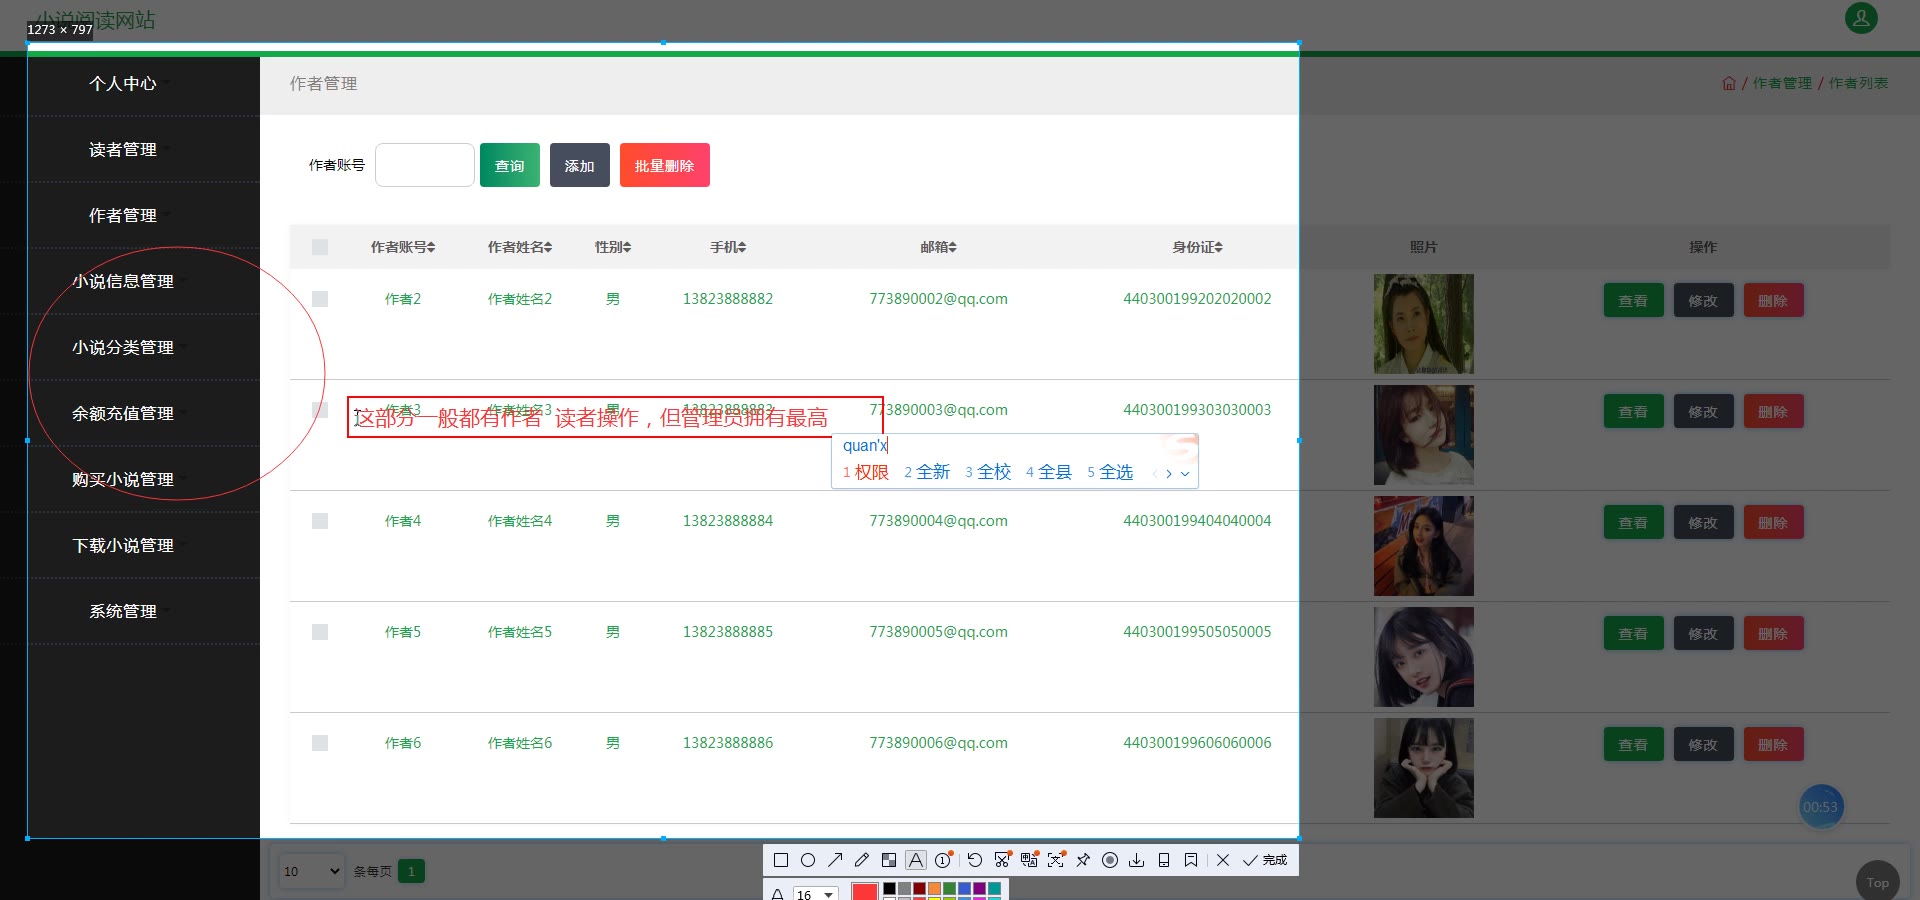1920x900 pixels.
Task: Select the pencil freehand tool
Action: click(862, 860)
